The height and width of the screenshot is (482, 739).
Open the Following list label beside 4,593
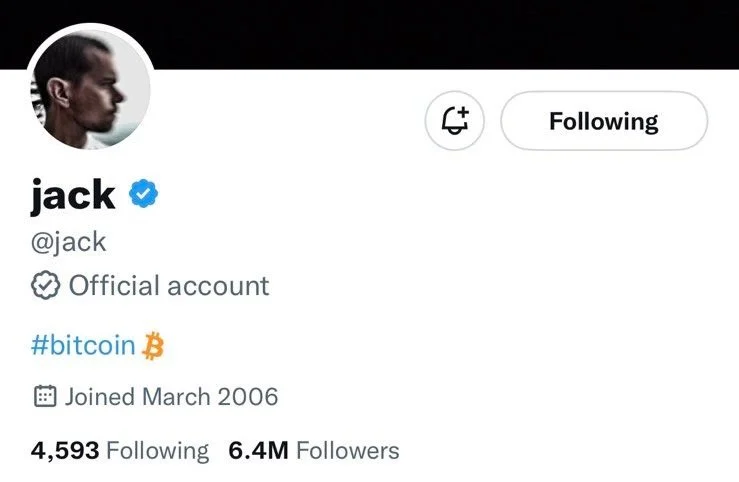[x=157, y=451]
